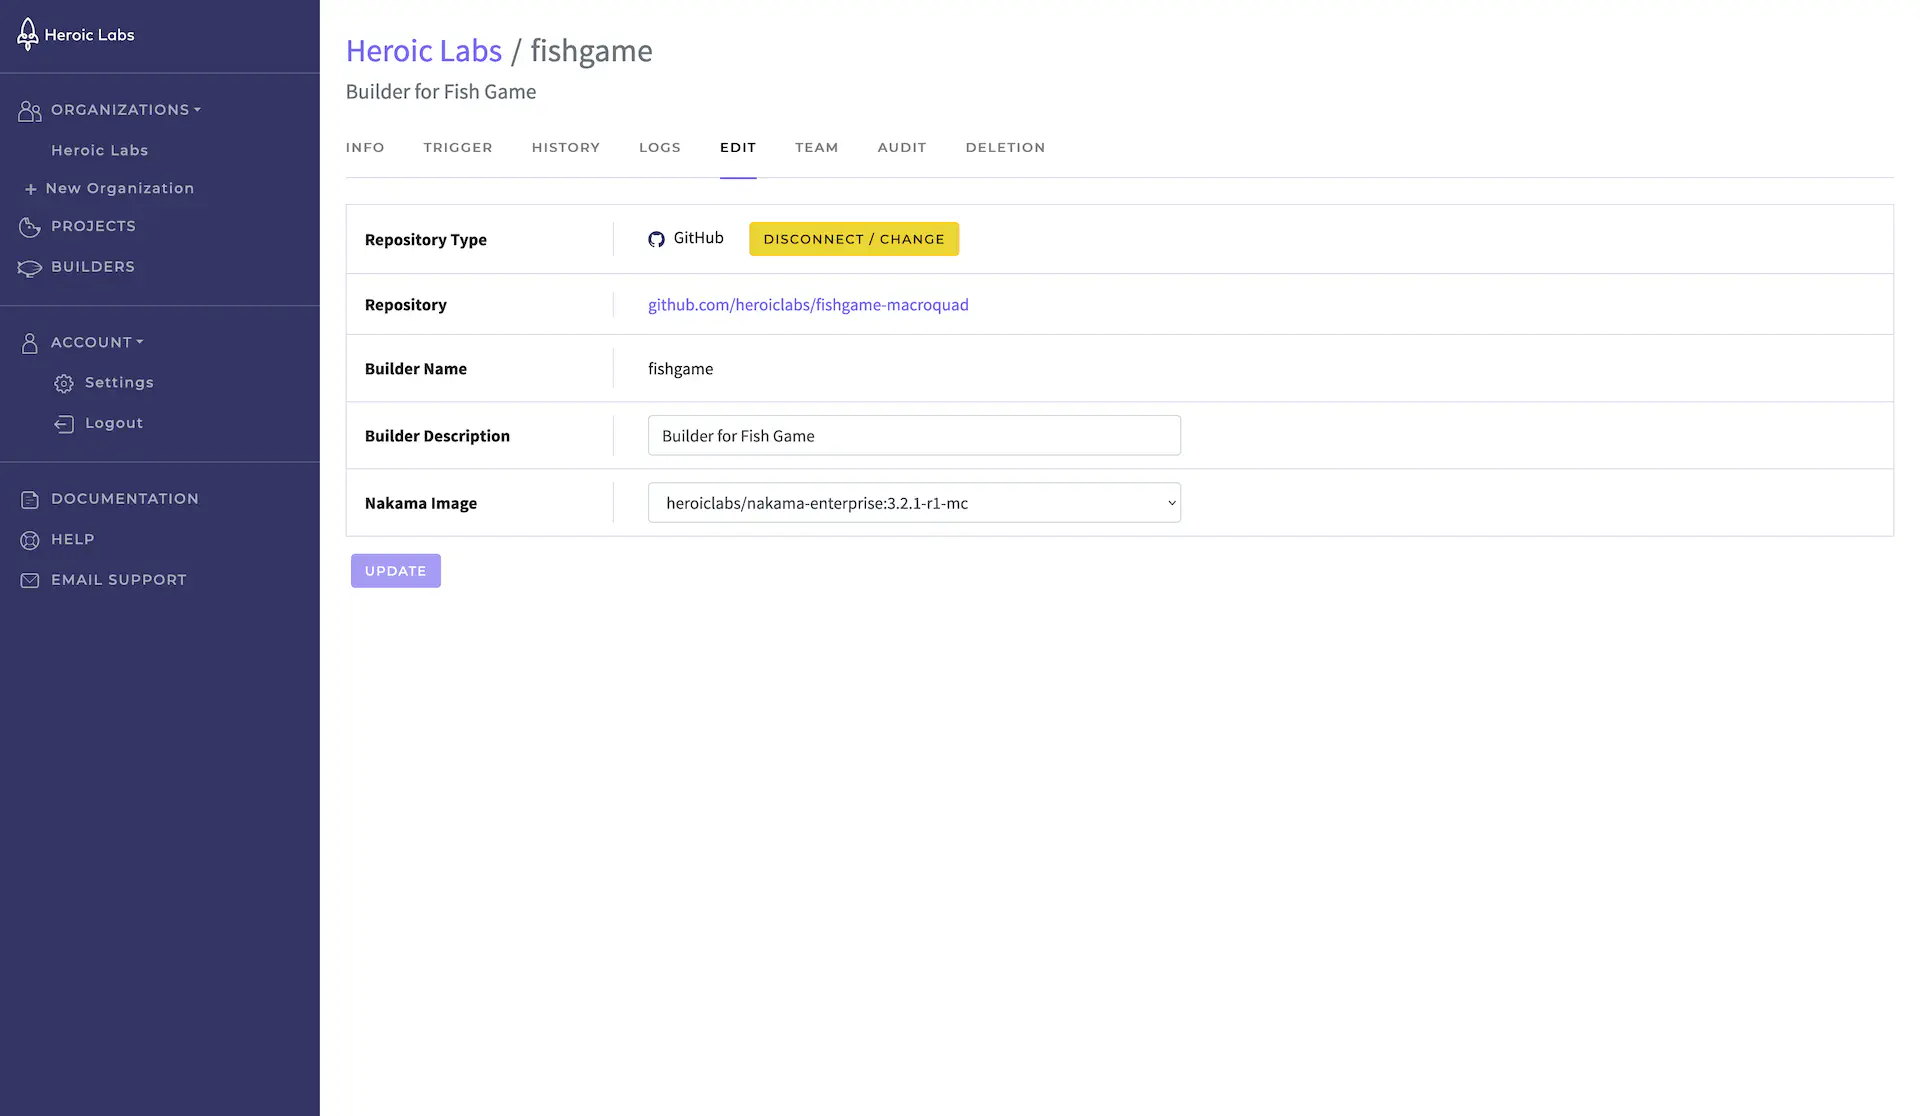Collapse the Account menu caret
Screen dimensions: 1920x1116
[140, 342]
